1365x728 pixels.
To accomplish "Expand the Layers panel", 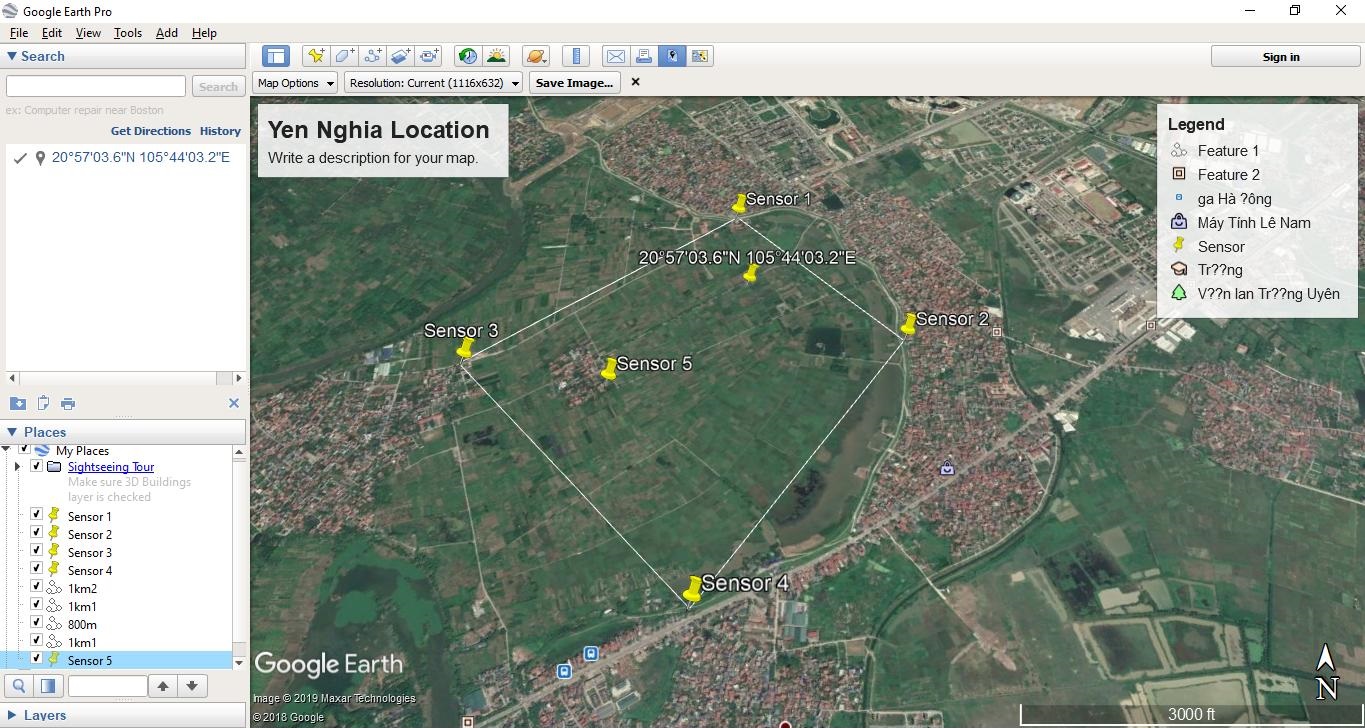I will [12, 715].
